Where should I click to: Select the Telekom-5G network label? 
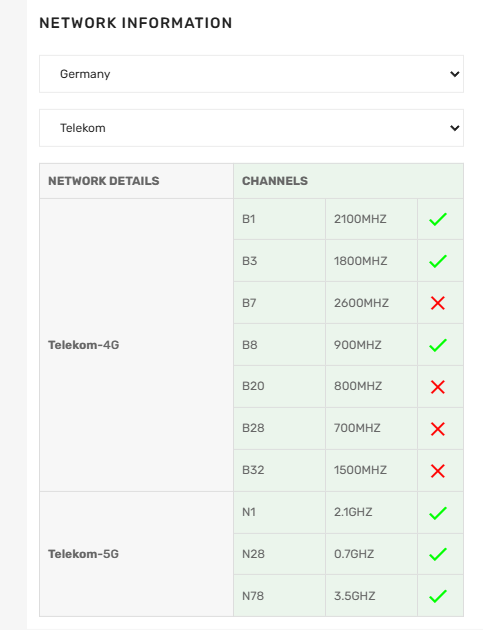point(84,554)
